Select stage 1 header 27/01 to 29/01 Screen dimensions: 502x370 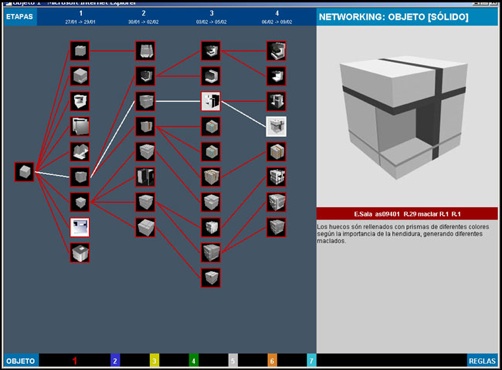[x=80, y=17]
